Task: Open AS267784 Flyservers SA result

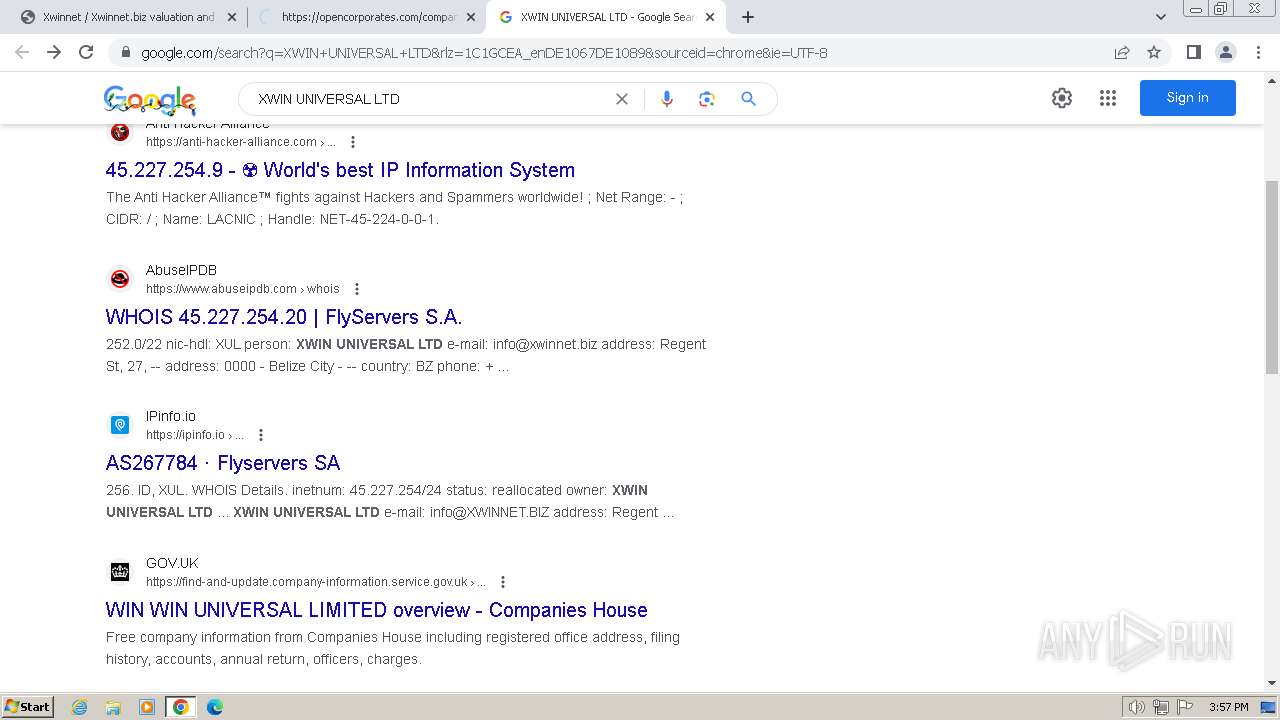Action: (223, 463)
